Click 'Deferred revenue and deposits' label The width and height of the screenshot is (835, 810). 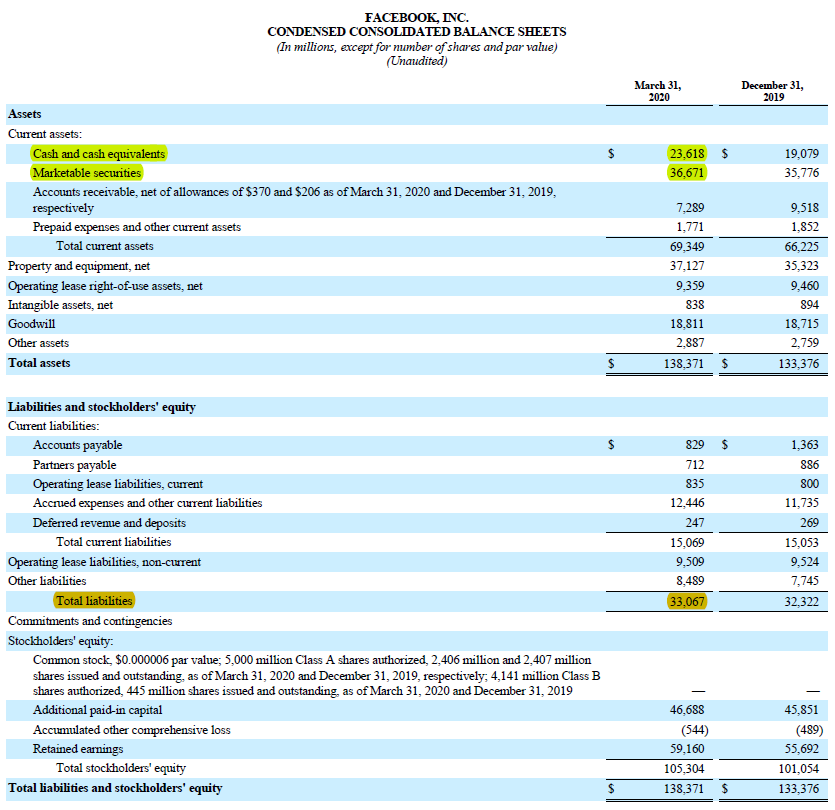tap(109, 523)
